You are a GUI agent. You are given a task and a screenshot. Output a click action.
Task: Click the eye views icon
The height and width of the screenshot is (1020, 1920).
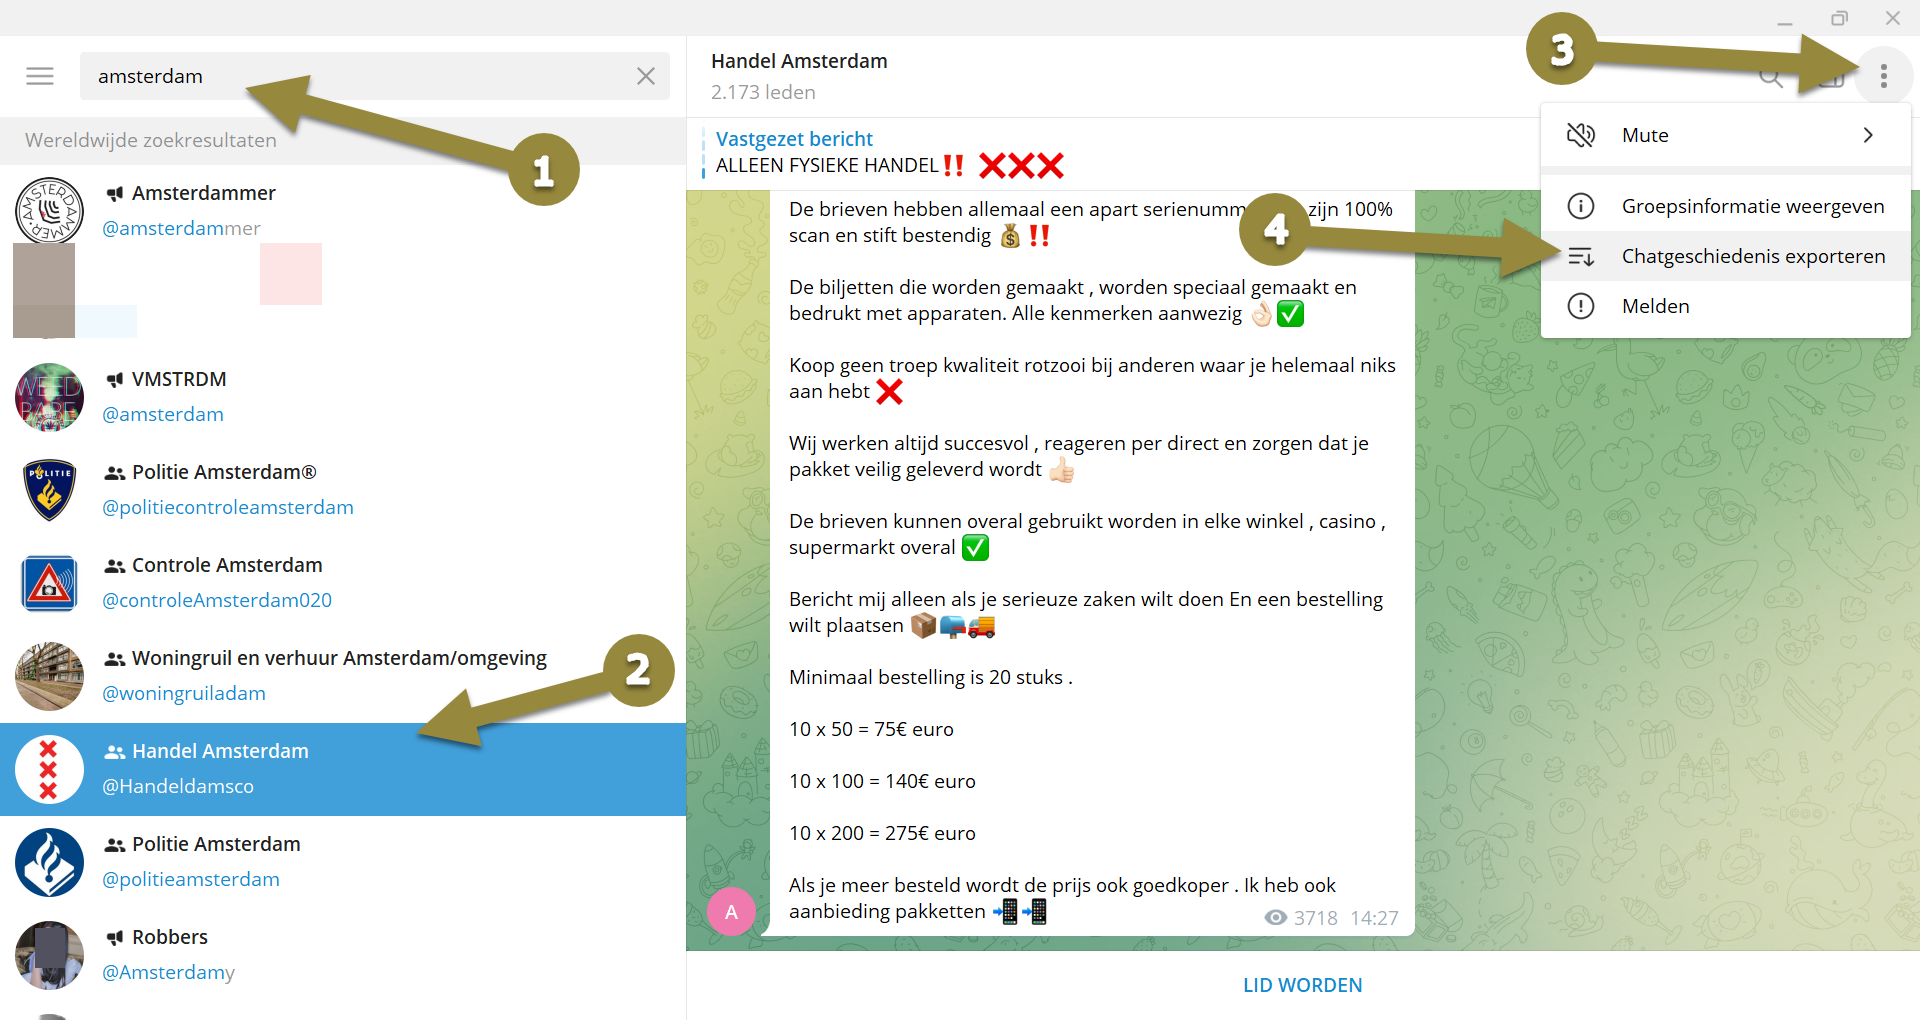(1275, 917)
